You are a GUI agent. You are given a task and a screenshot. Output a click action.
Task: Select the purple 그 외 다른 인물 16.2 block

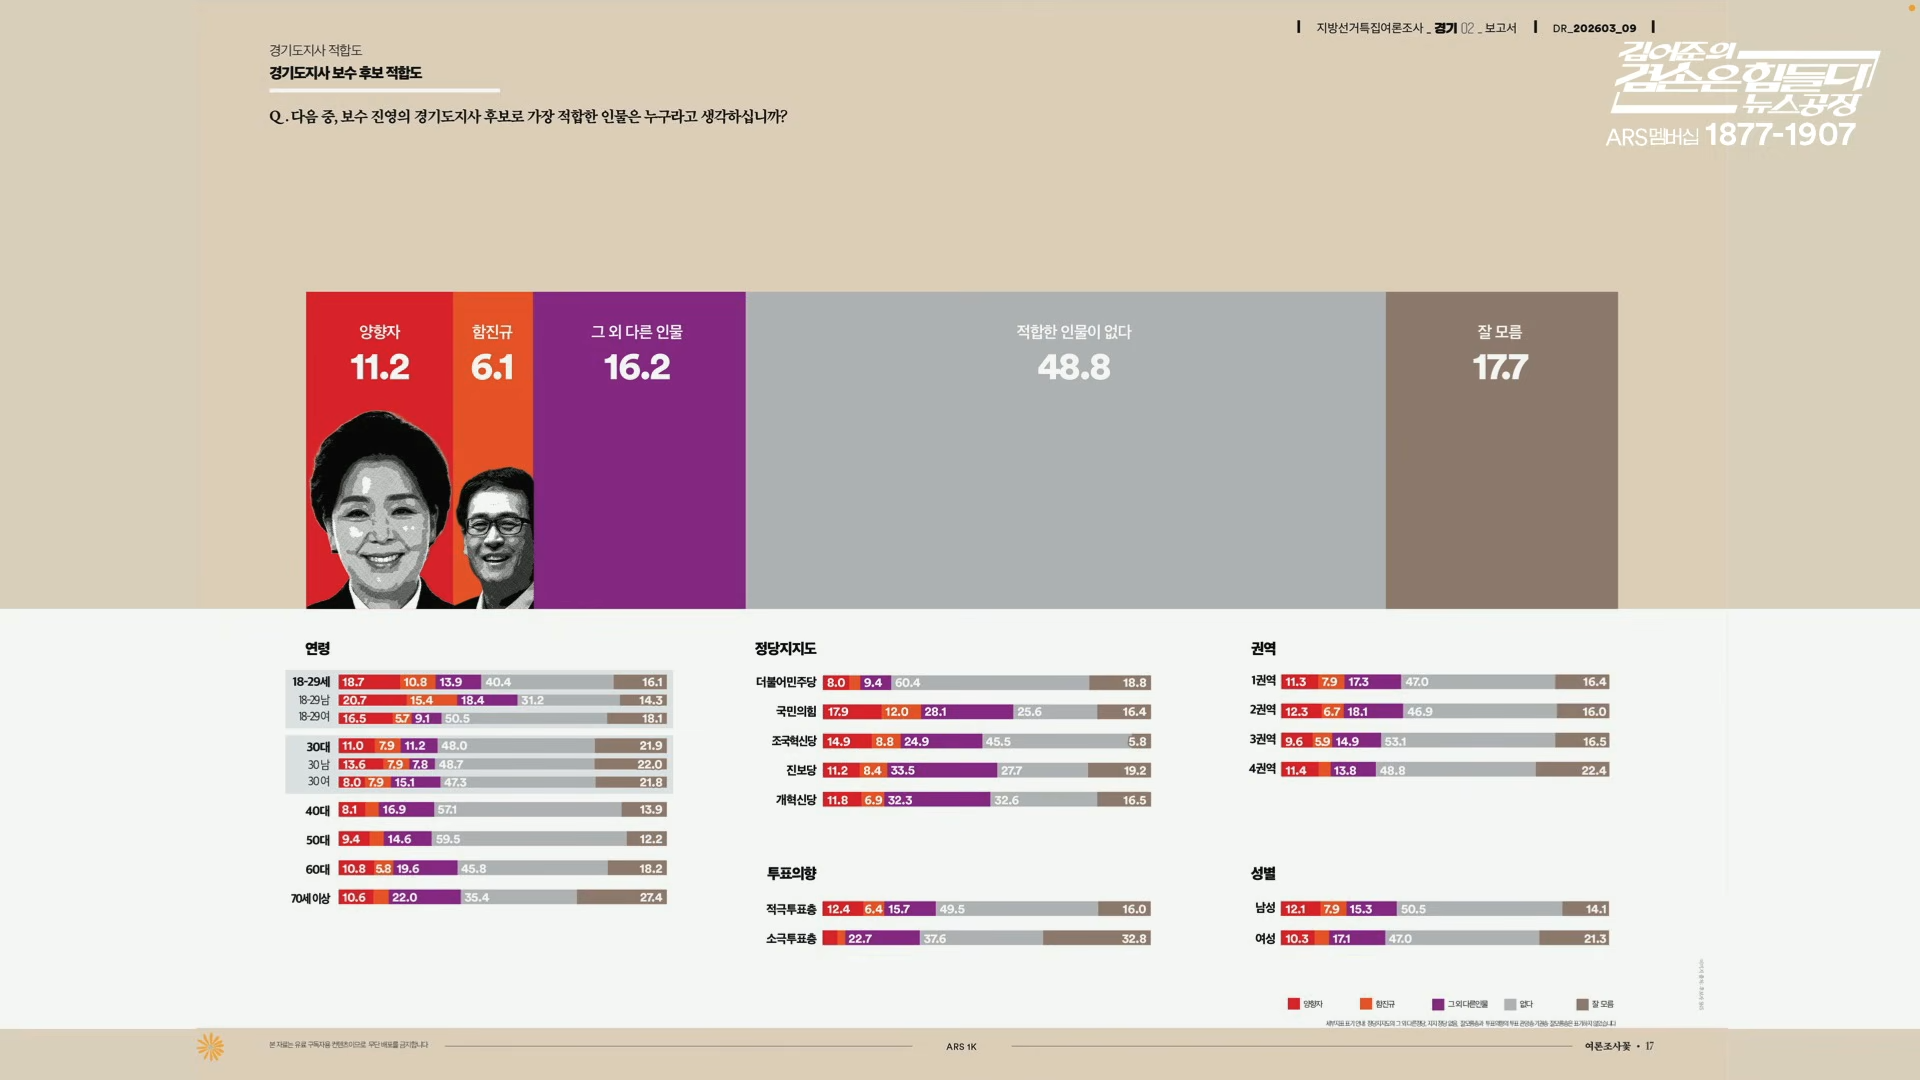[x=639, y=450]
